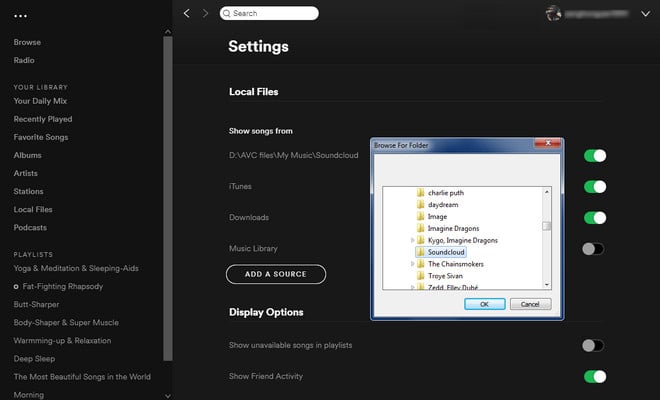Click the Troye Sivan folder icon
Image resolution: width=660 pixels, height=400 pixels.
pyautogui.click(x=420, y=276)
